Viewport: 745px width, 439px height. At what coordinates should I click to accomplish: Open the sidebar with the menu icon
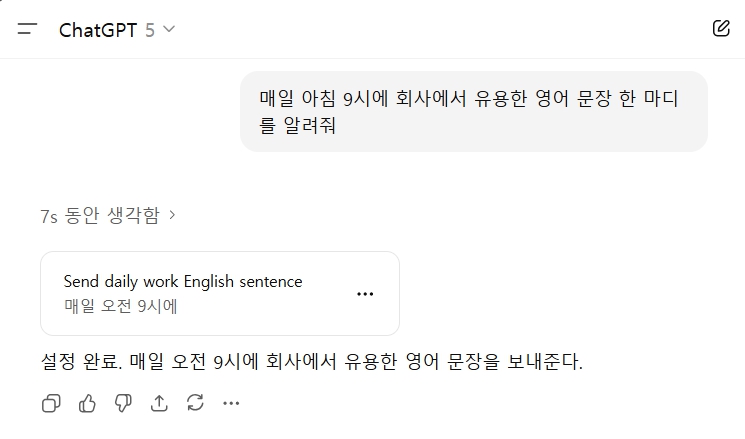point(27,29)
